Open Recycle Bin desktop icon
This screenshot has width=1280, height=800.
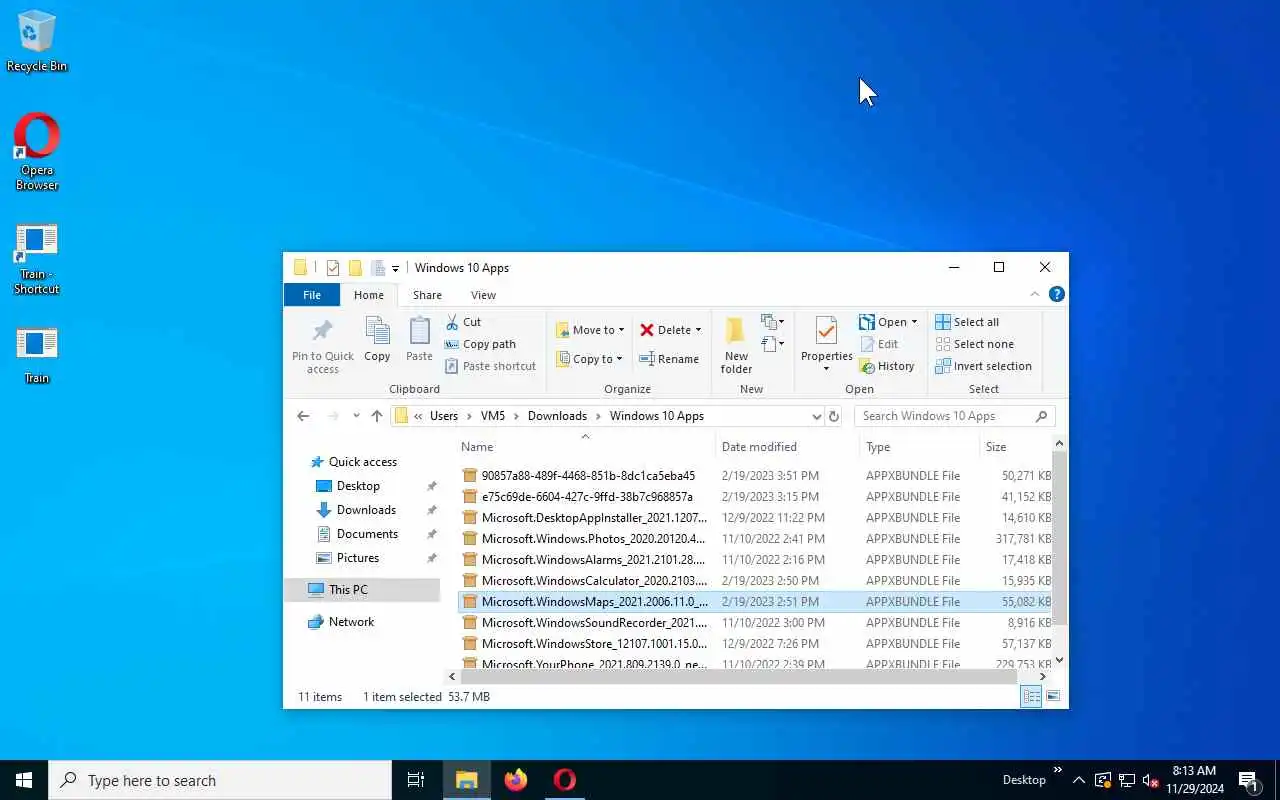pyautogui.click(x=37, y=42)
